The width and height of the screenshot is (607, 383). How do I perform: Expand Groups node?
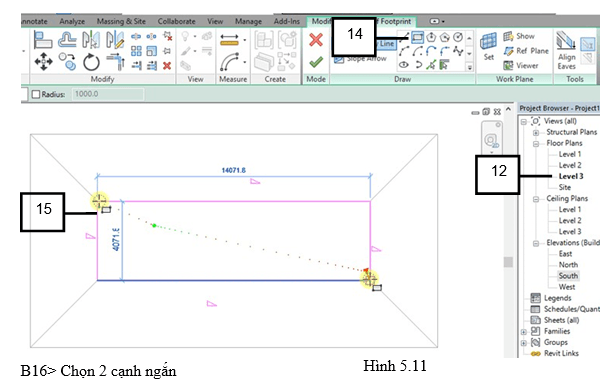point(523,343)
